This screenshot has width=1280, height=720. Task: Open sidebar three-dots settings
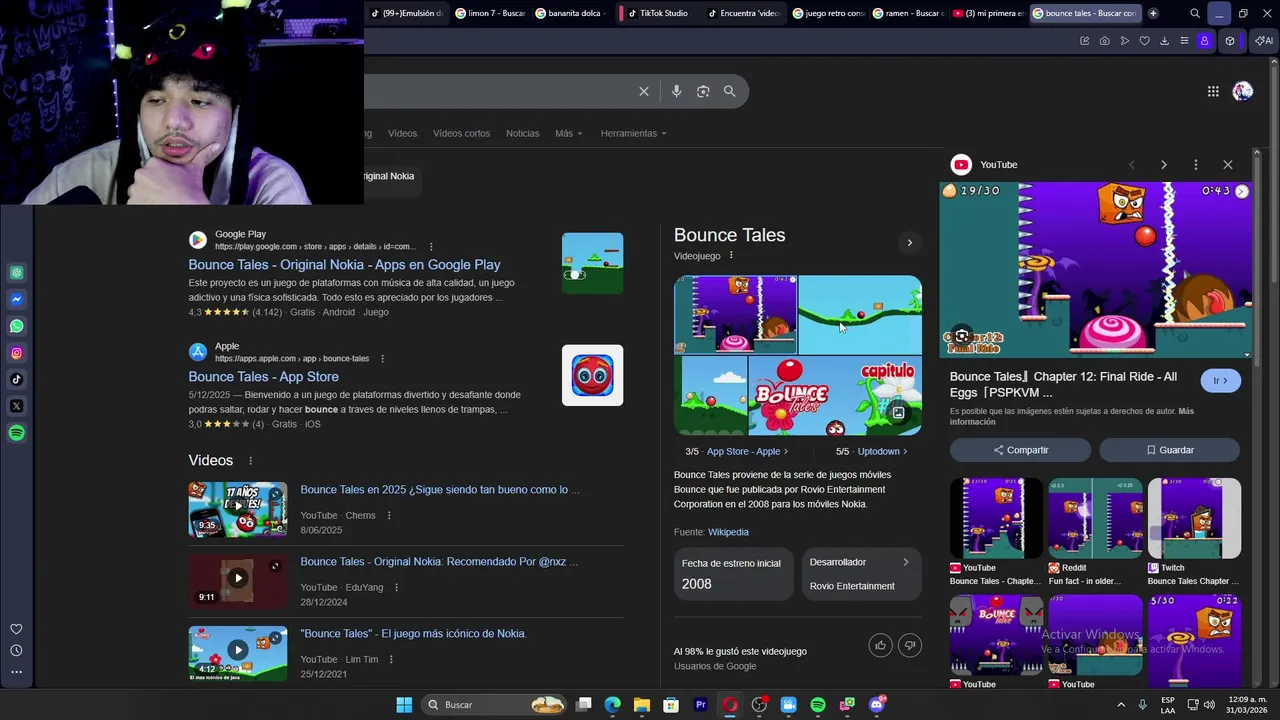16,672
